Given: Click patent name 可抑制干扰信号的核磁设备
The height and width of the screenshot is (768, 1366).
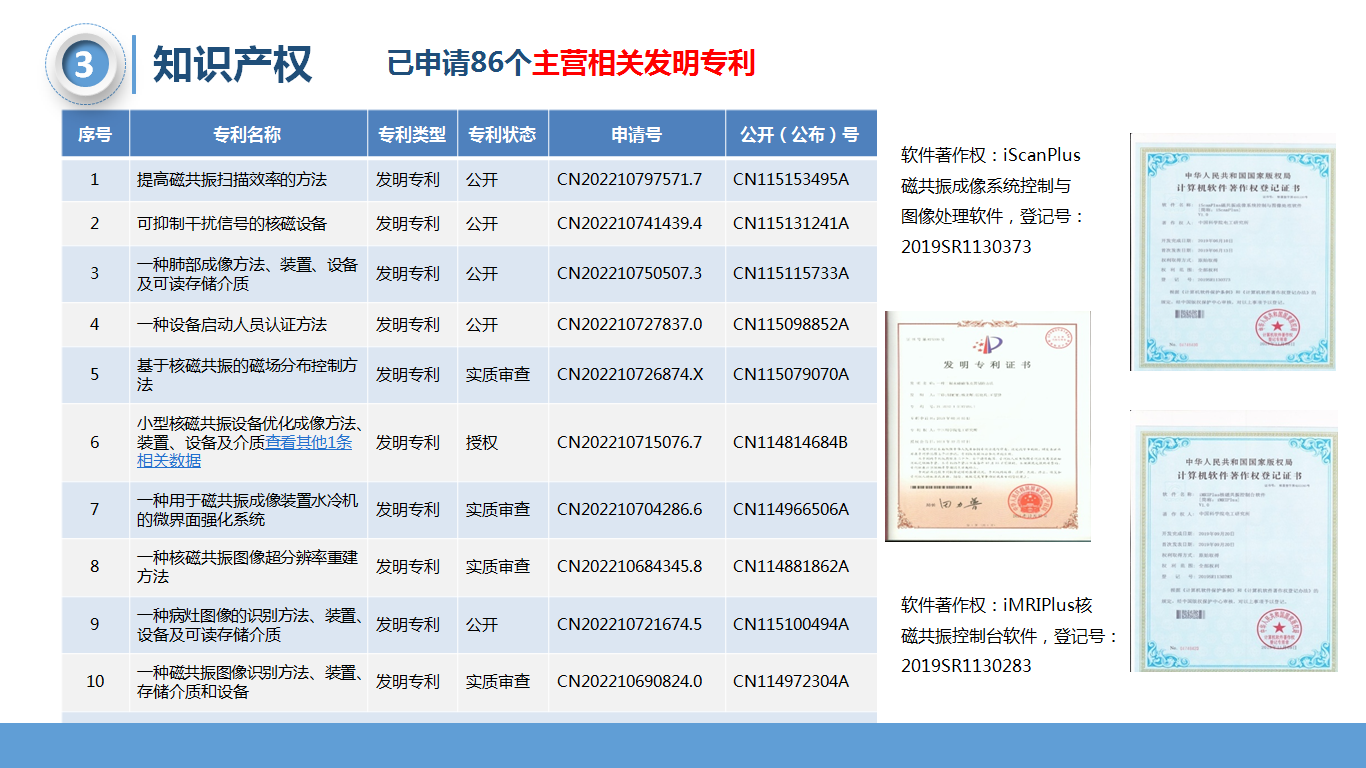Looking at the screenshot, I should (232, 223).
